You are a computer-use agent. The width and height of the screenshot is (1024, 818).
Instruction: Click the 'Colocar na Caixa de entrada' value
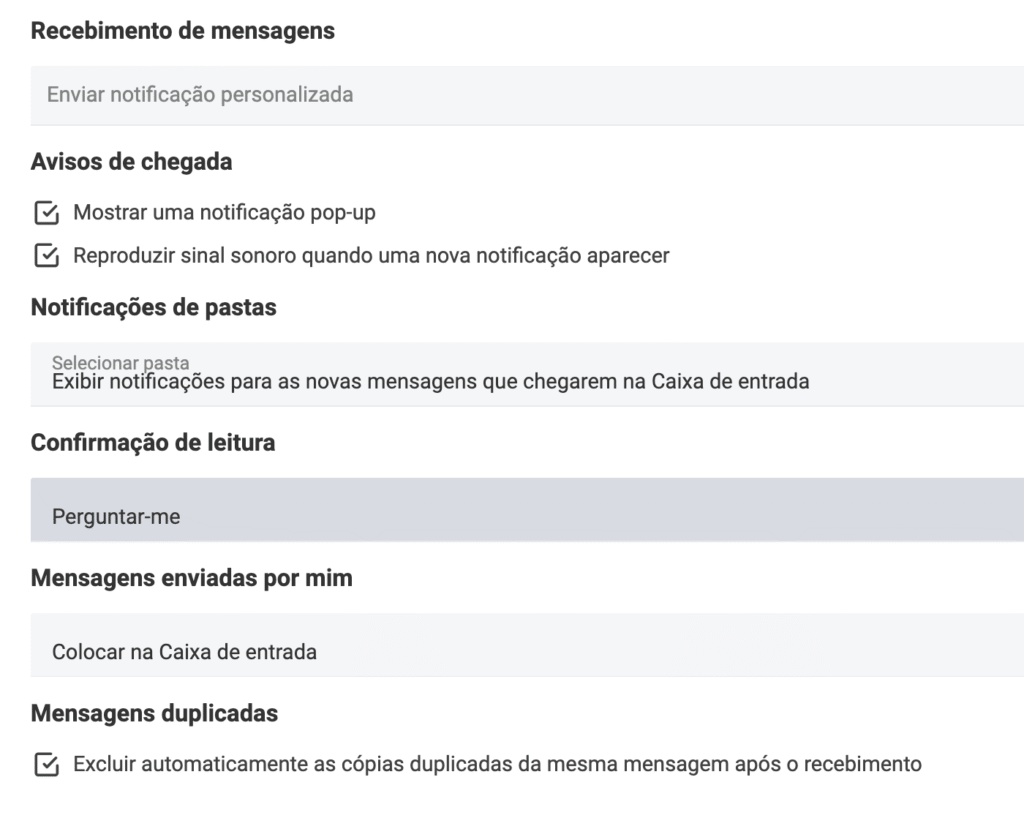click(x=184, y=653)
